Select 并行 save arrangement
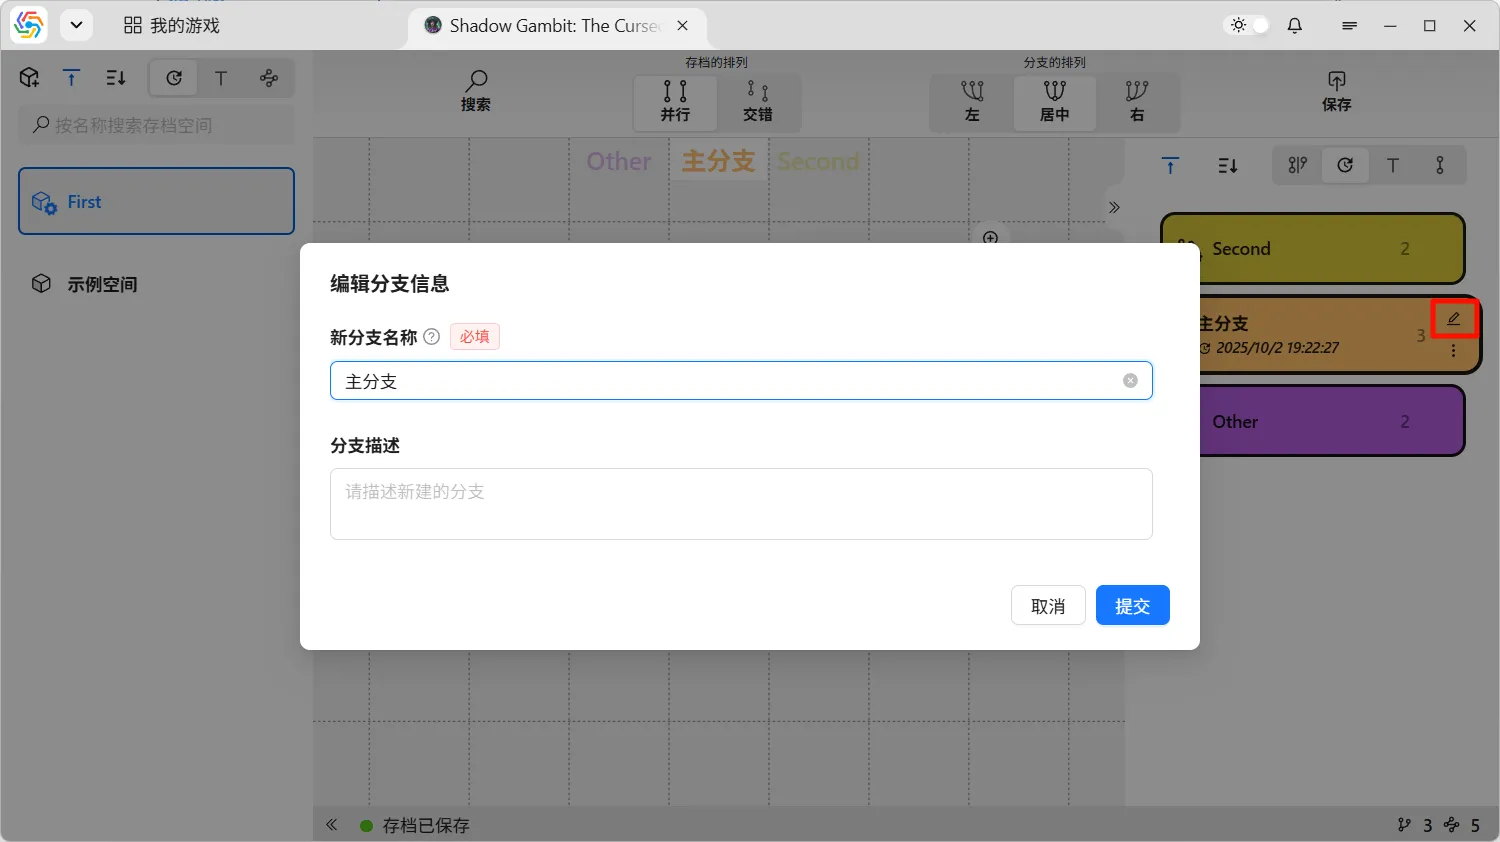Screen dimensions: 1500x842 pyautogui.click(x=675, y=101)
